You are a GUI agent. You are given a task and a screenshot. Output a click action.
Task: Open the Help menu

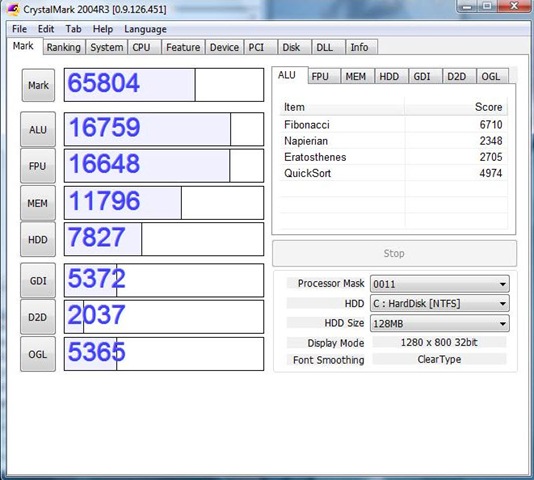point(103,29)
